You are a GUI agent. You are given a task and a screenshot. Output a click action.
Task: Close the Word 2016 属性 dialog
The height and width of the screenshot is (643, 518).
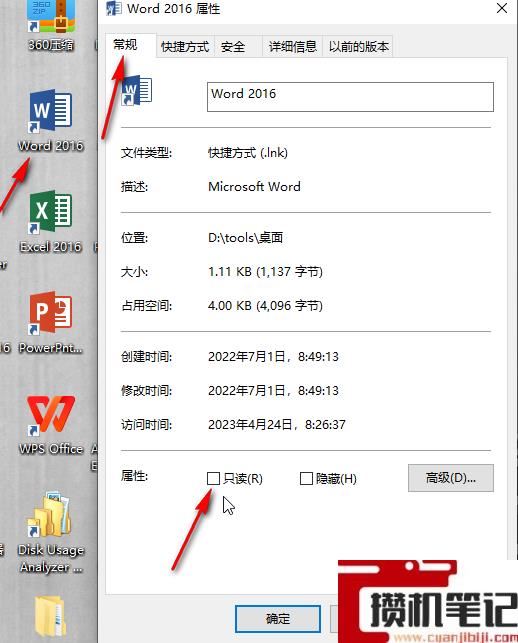(502, 8)
